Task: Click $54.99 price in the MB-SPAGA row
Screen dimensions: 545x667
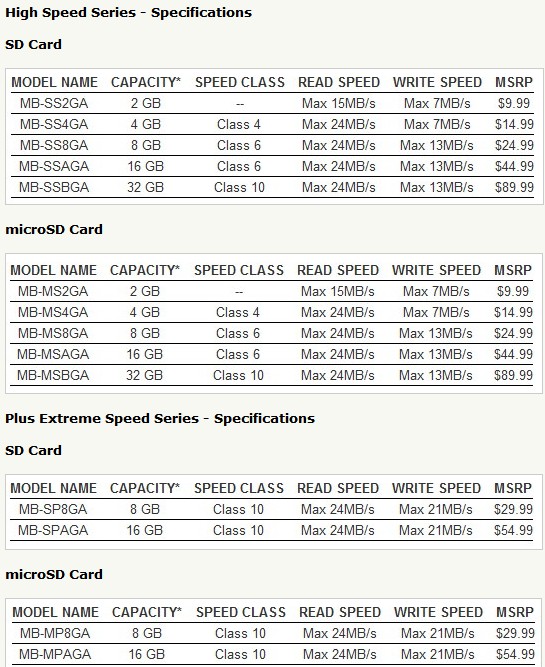Action: point(513,530)
